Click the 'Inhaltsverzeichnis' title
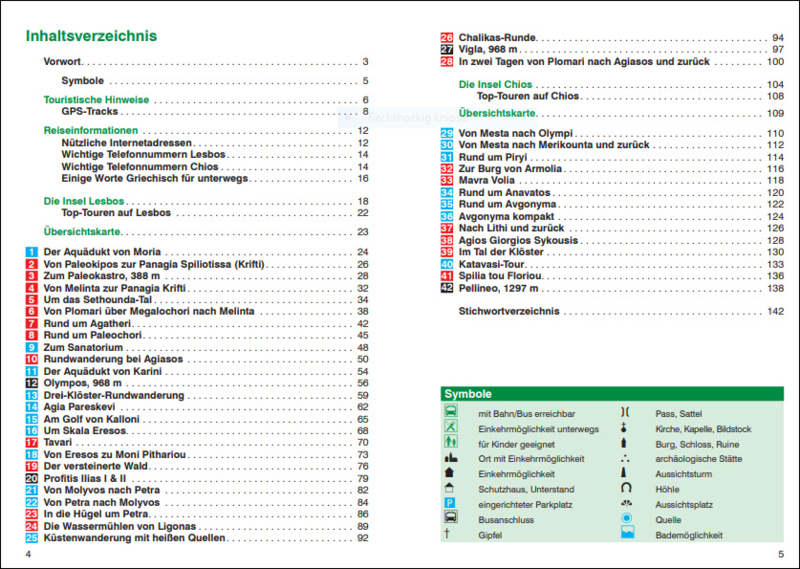This screenshot has width=800, height=569. click(x=91, y=36)
